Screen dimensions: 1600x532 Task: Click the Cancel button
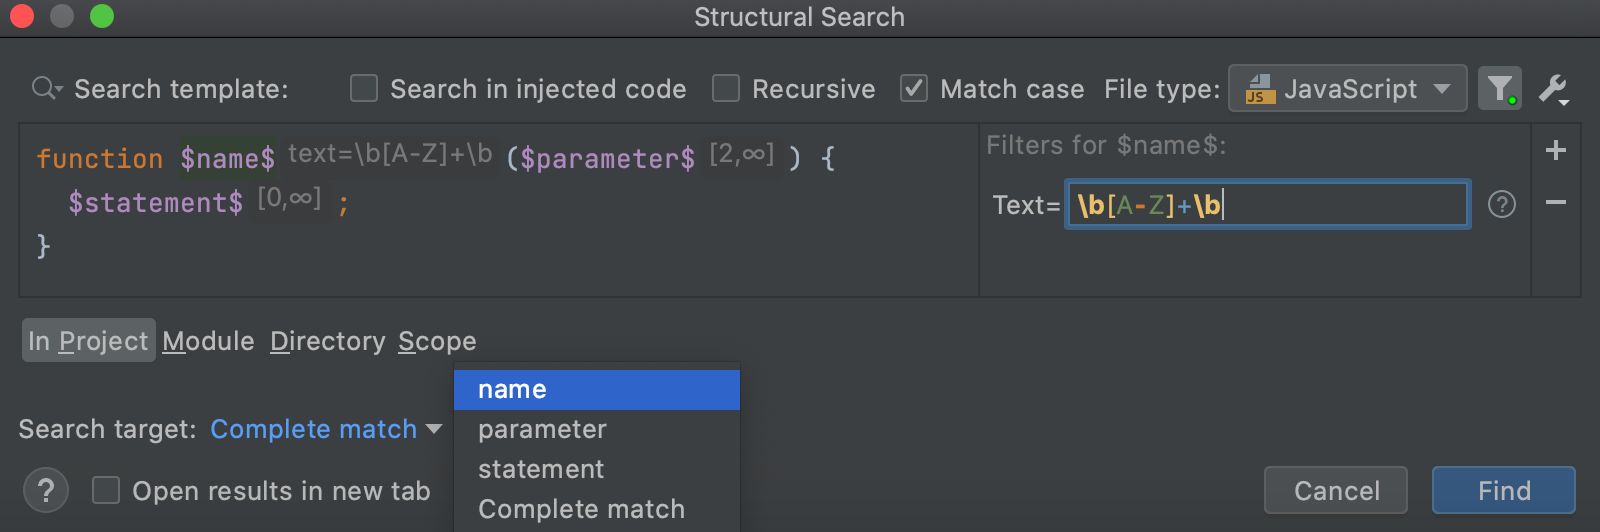coord(1335,490)
